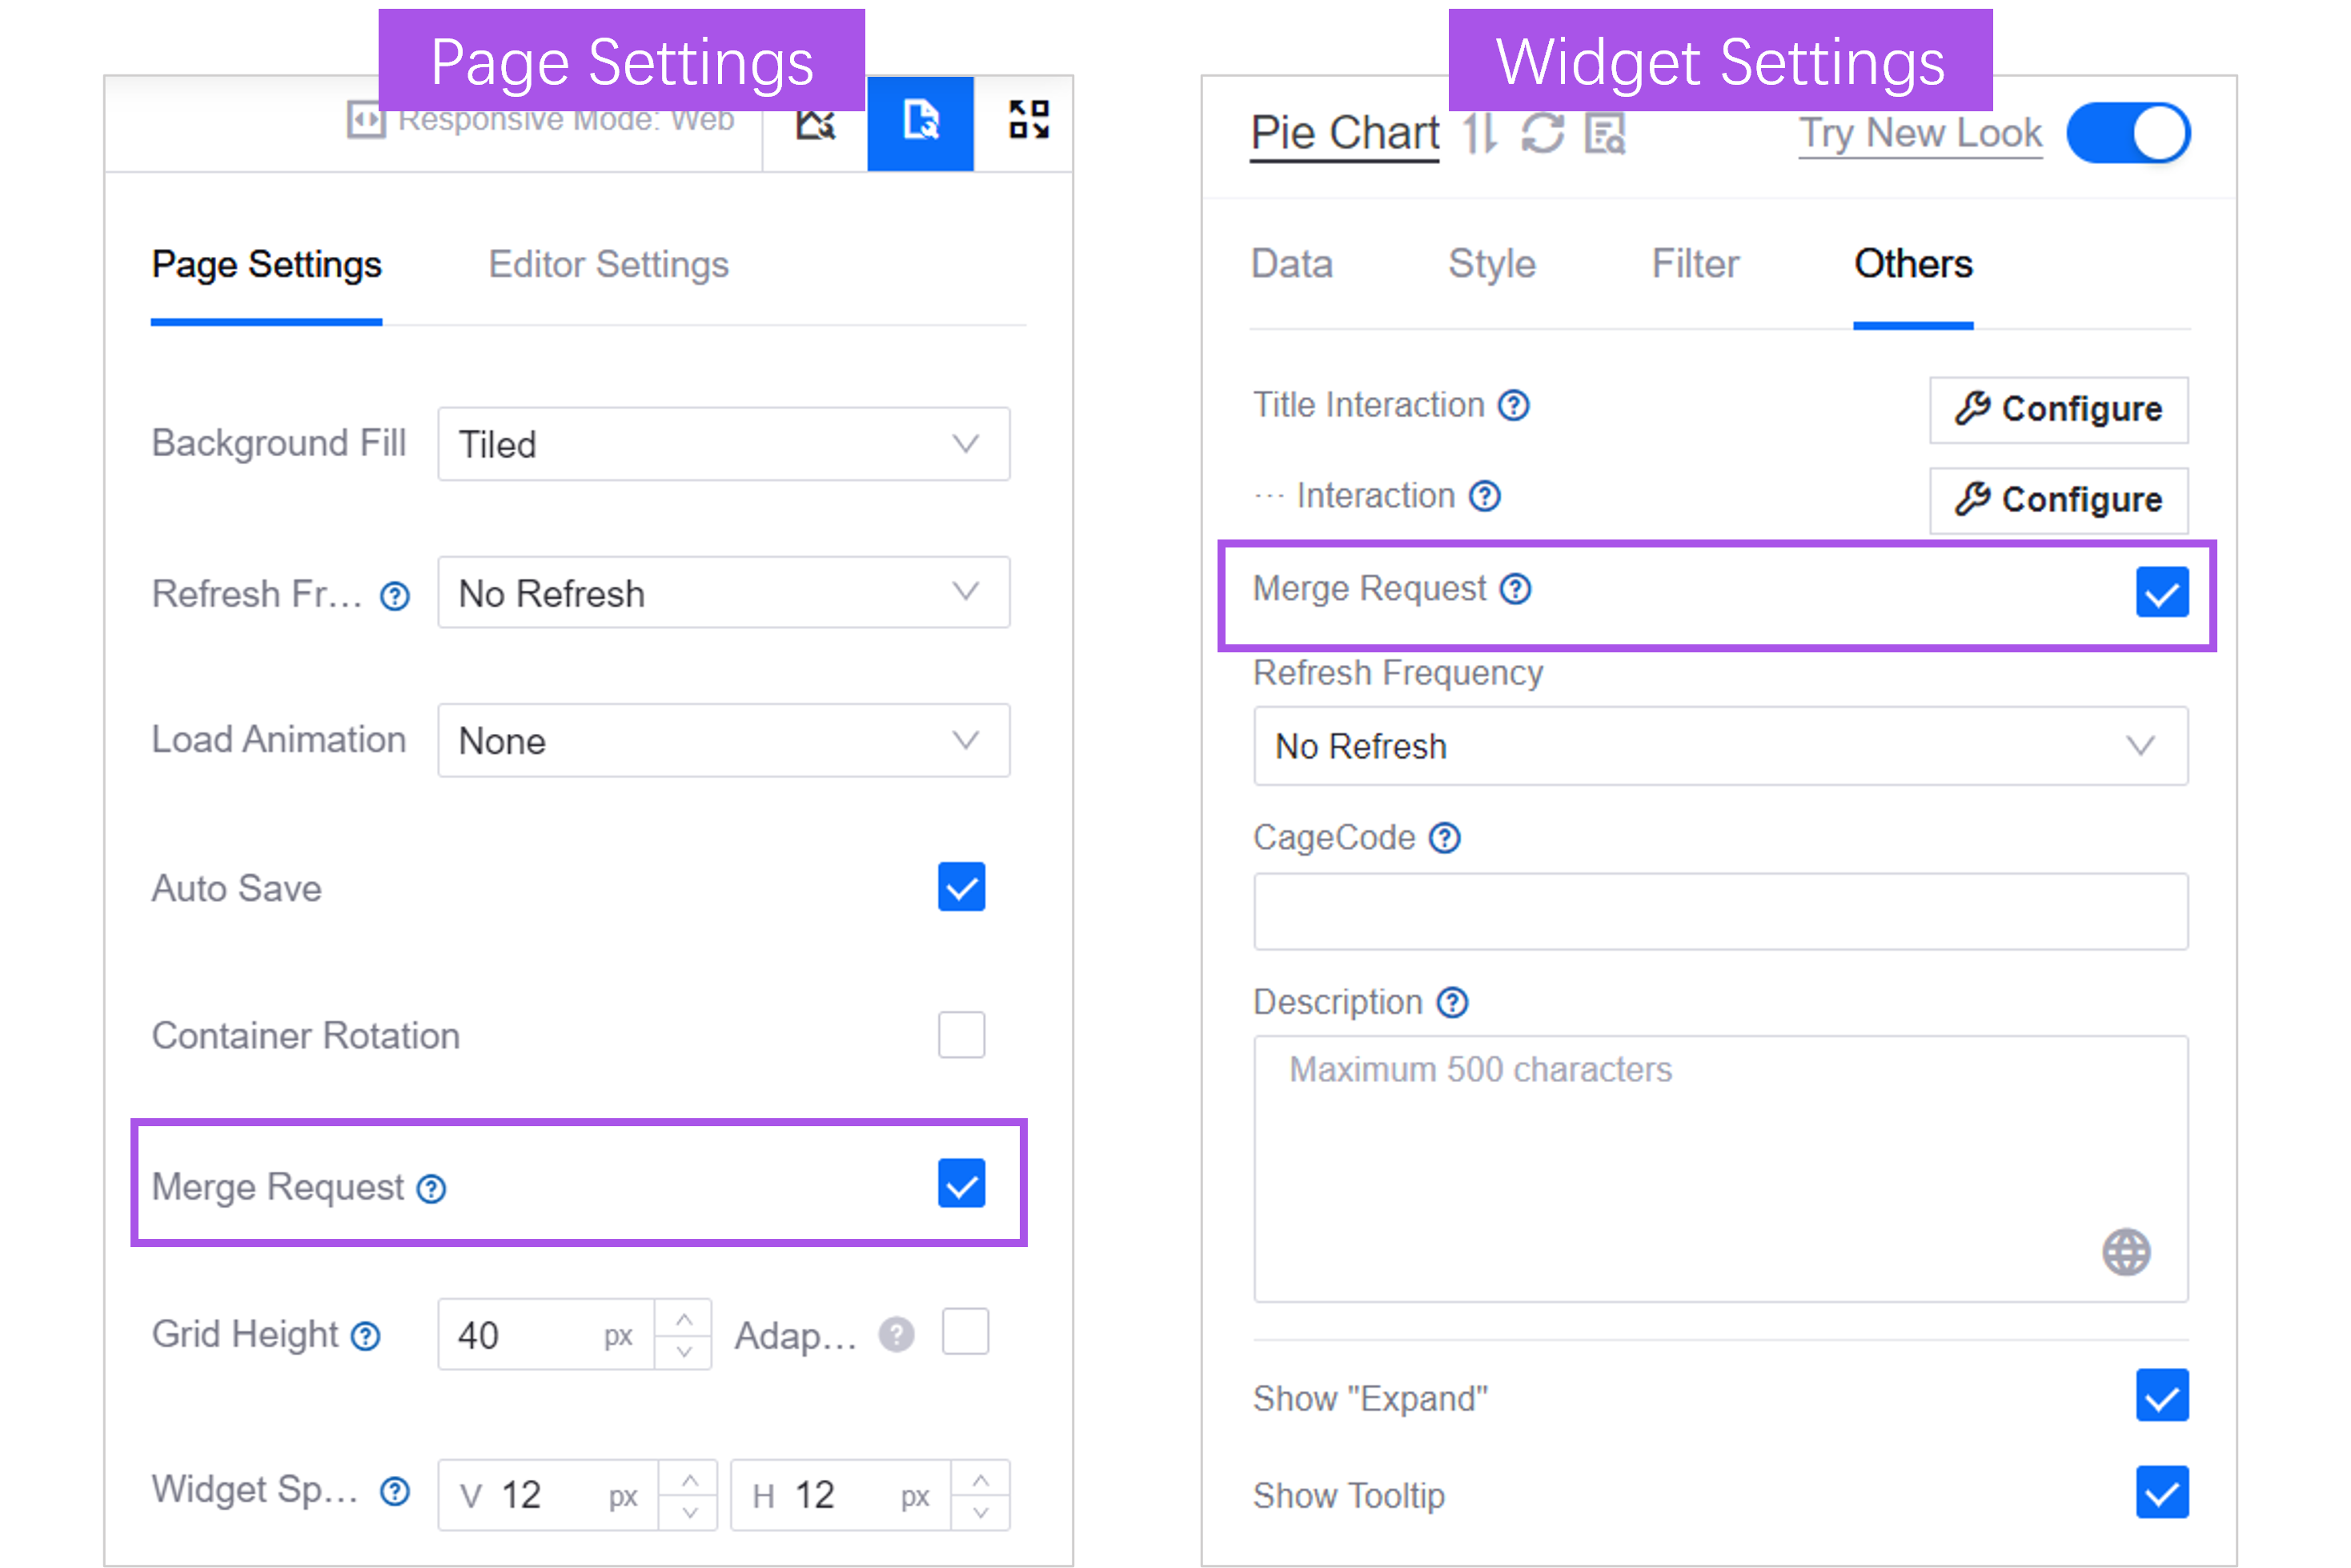Click the refresh icon beside Pie Chart
Viewport: 2351px width, 1568px height.
pyautogui.click(x=1542, y=133)
